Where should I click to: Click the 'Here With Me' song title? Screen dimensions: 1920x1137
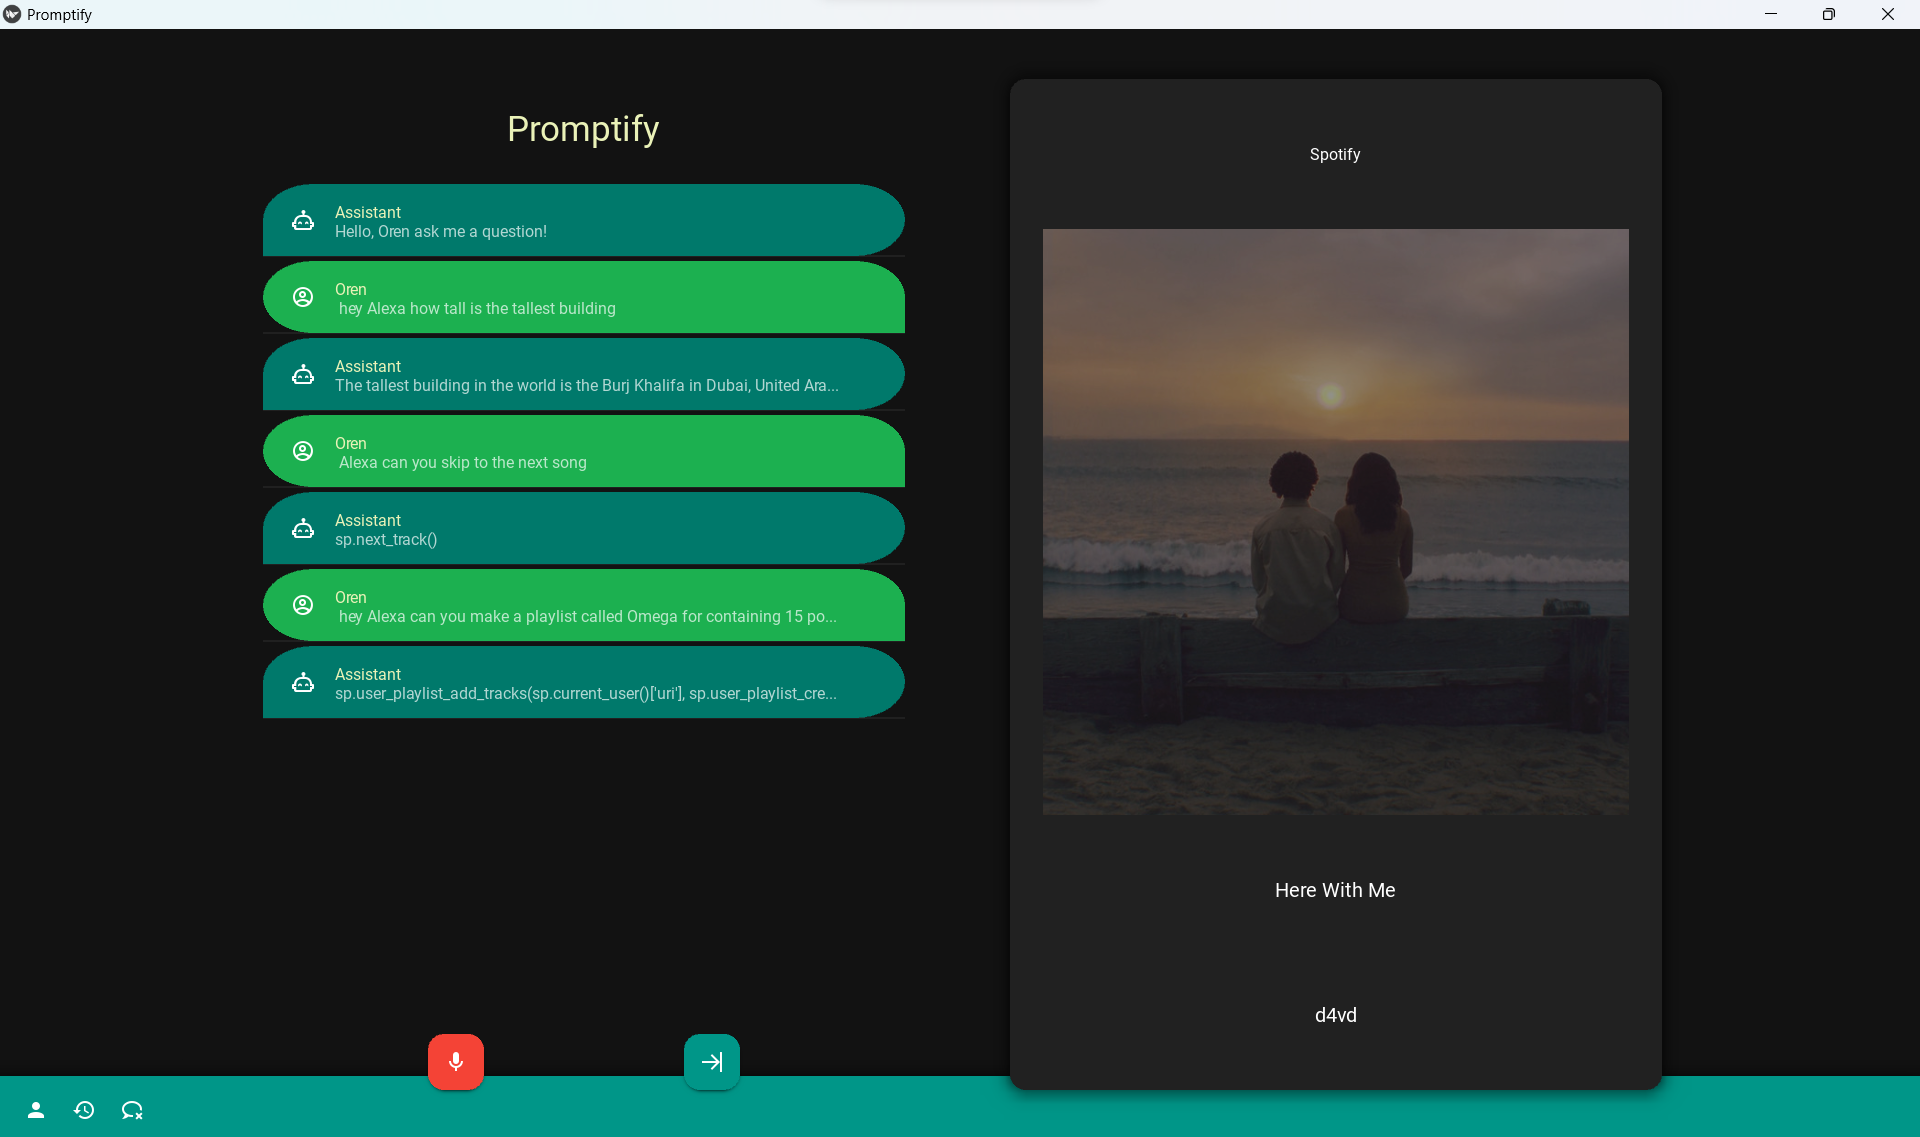click(x=1335, y=890)
